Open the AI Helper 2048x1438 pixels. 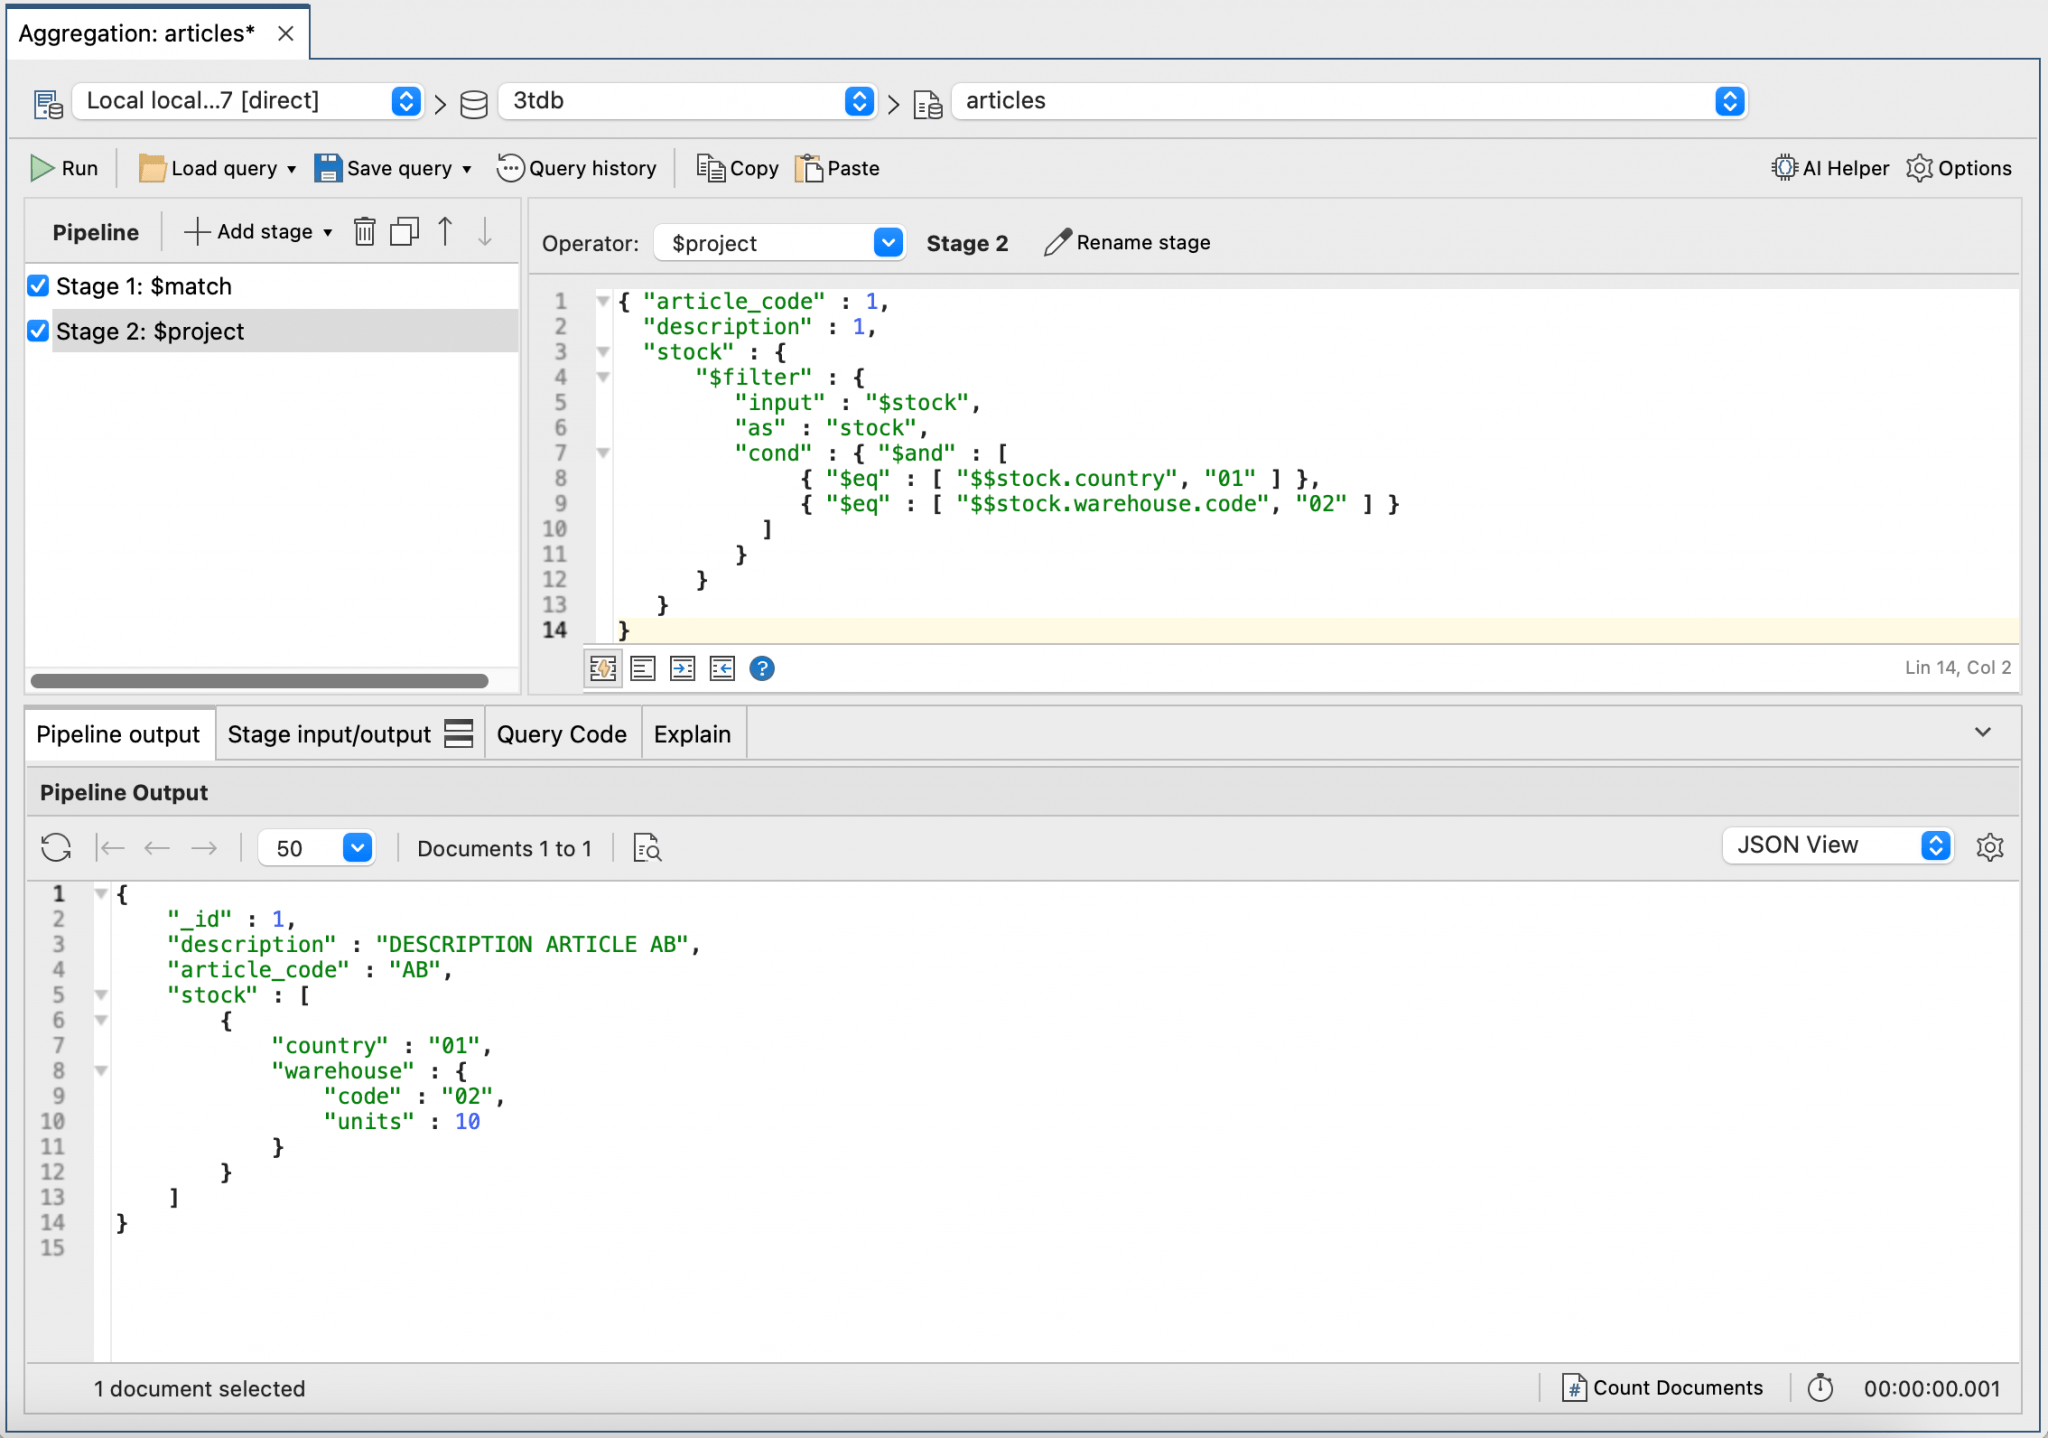point(1830,168)
